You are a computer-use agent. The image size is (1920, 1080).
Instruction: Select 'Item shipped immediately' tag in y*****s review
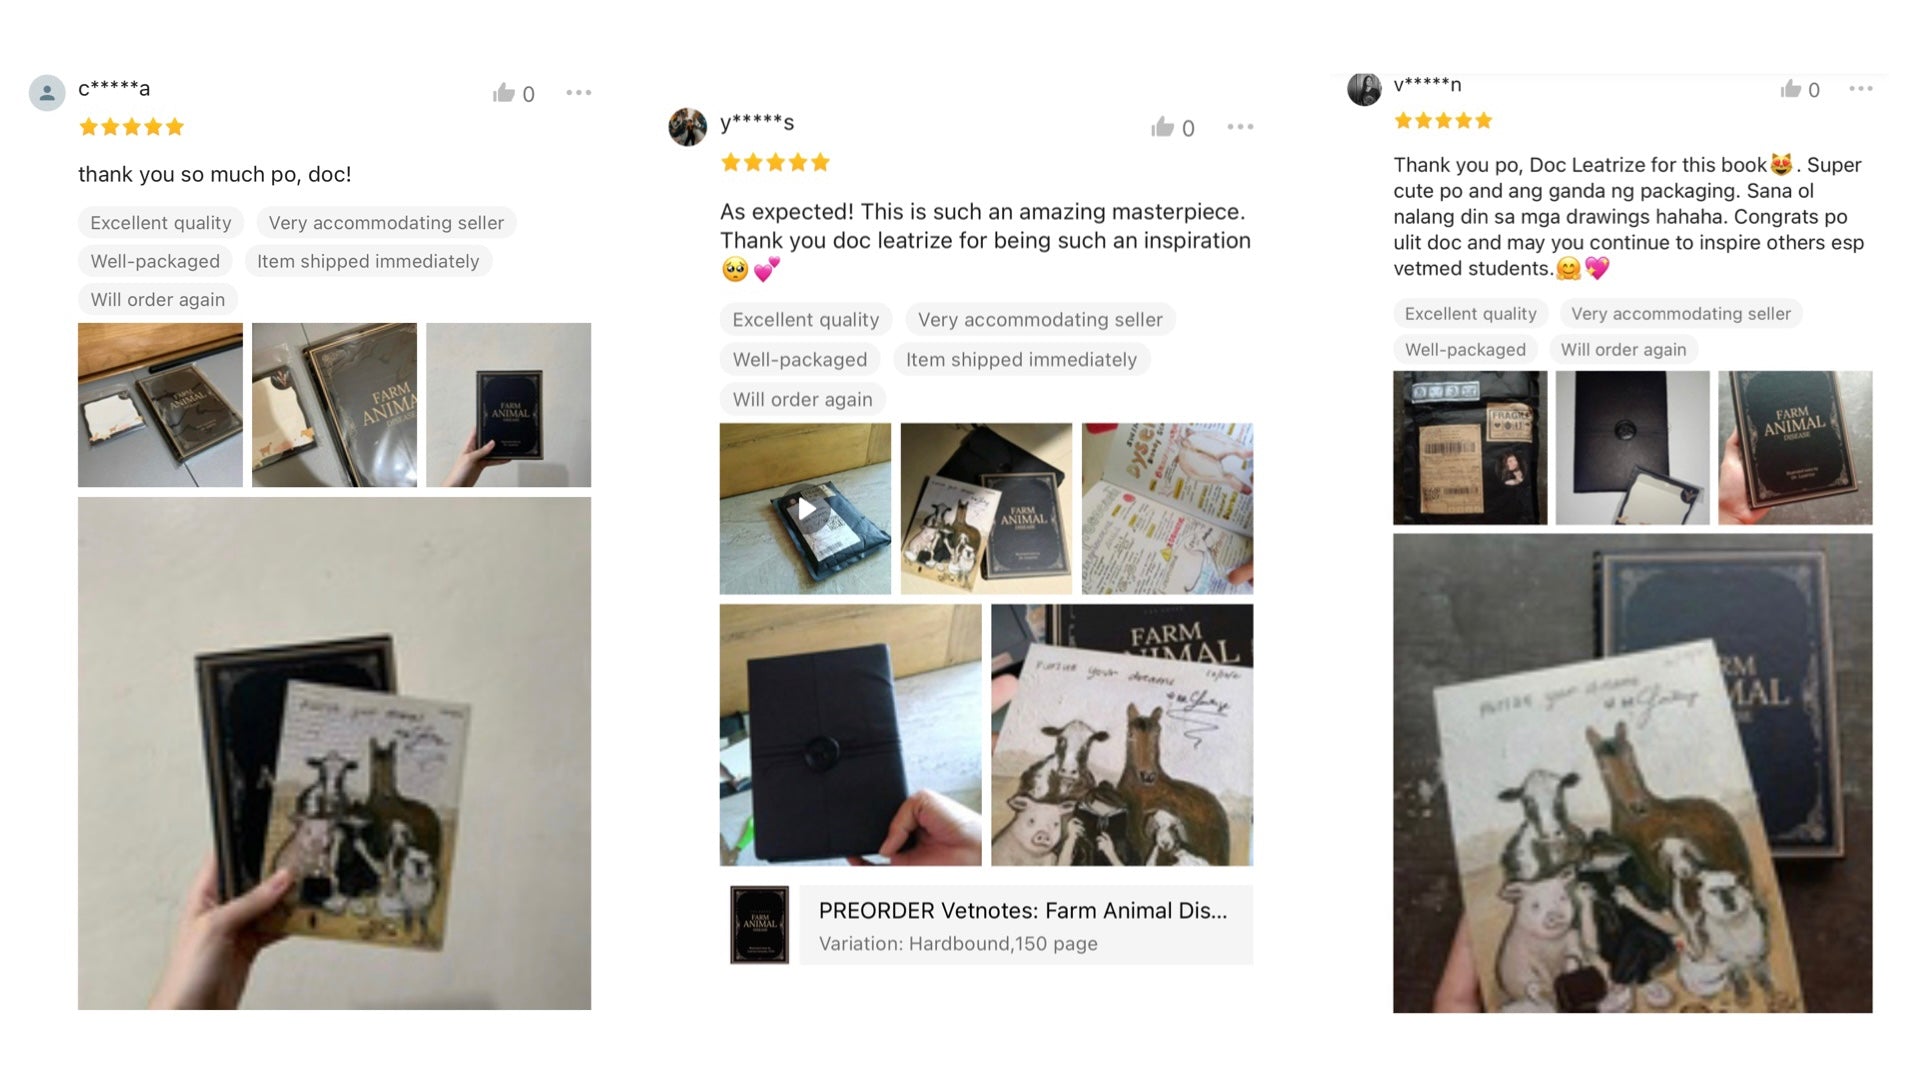[x=1021, y=359]
